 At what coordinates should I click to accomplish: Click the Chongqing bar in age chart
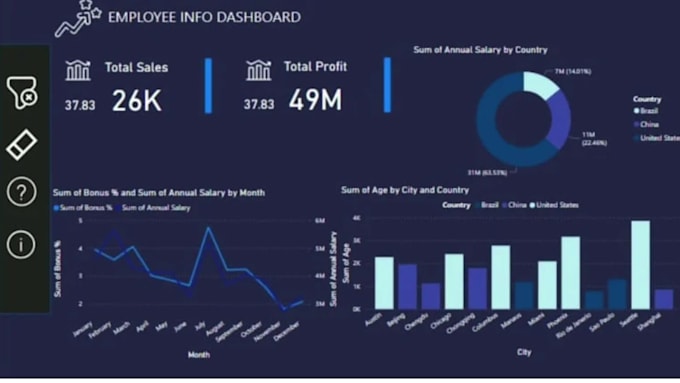(x=477, y=288)
